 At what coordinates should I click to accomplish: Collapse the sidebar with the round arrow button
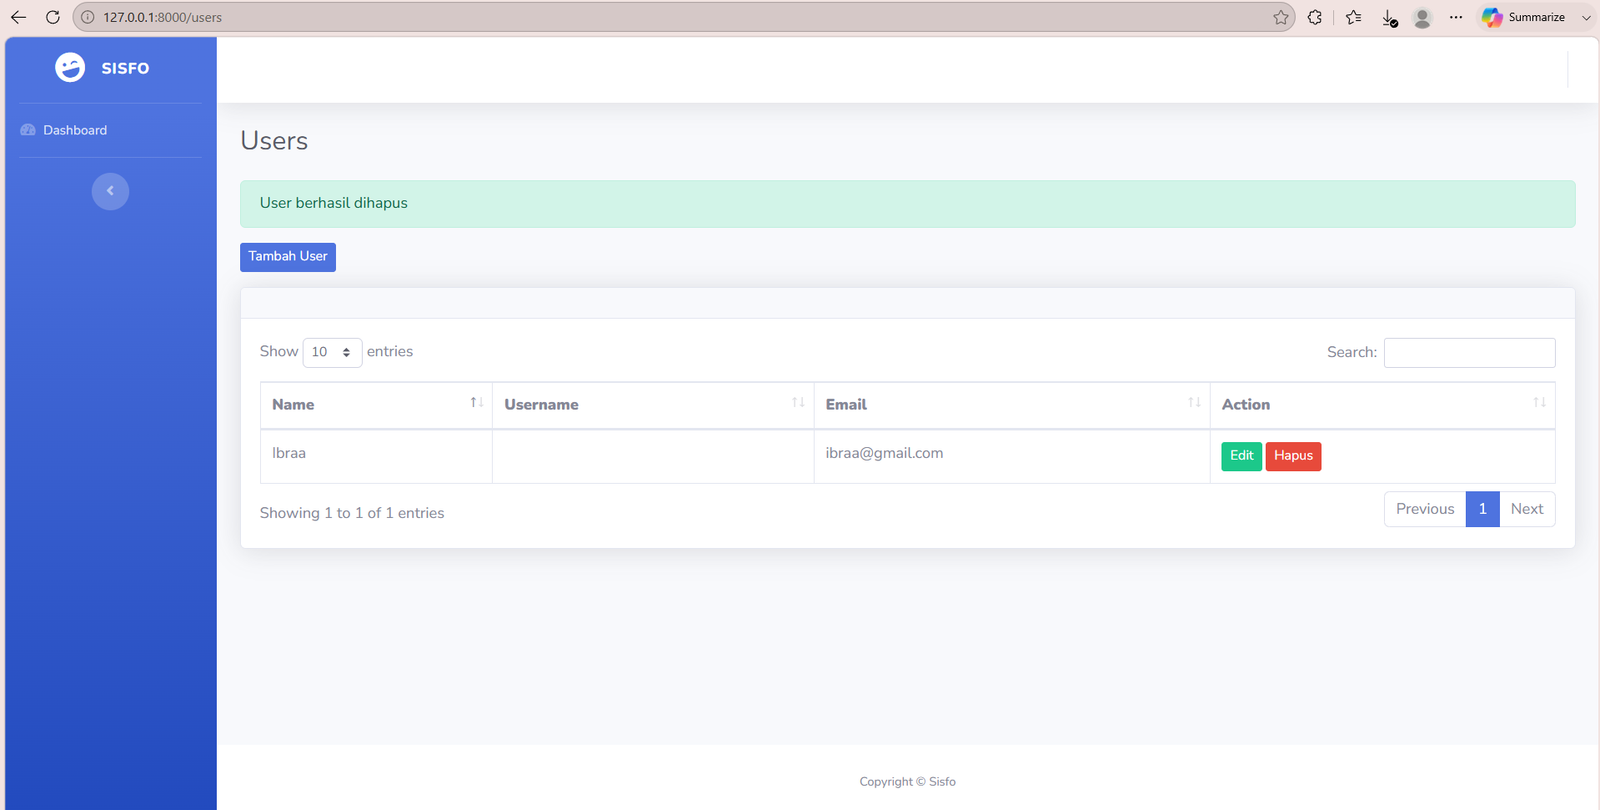(110, 191)
